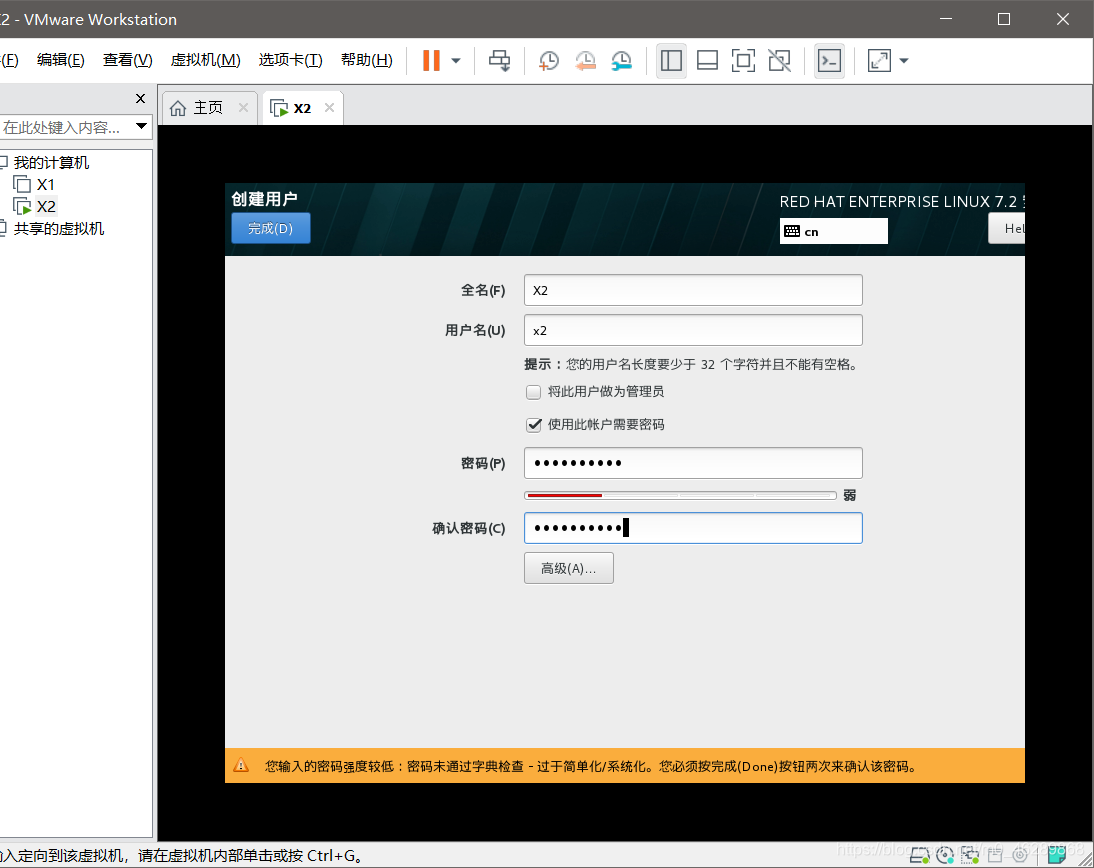Screen dimensions: 1094x868
Task: Send Ctrl+Alt+Del to the virtual machine
Action: point(499,61)
